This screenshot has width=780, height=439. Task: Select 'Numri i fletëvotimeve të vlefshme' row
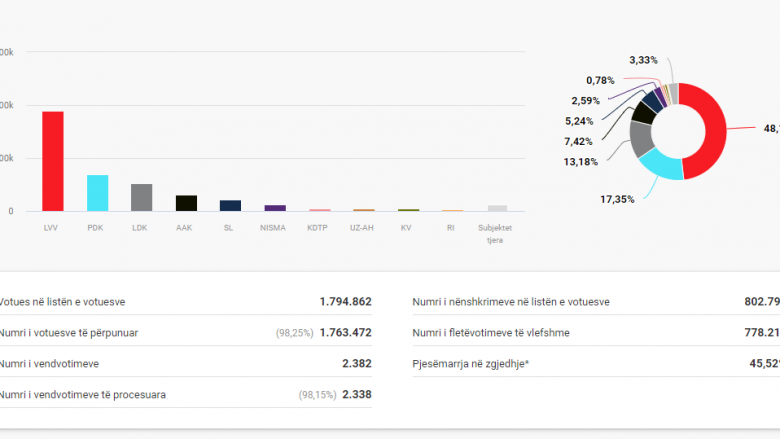(x=595, y=332)
